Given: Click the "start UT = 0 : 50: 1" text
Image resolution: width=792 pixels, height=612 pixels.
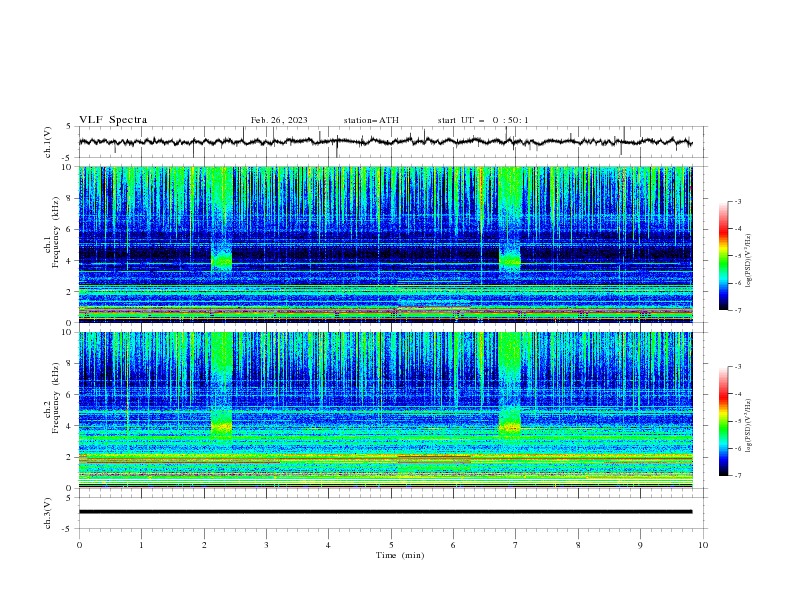Looking at the screenshot, I should [x=483, y=120].
